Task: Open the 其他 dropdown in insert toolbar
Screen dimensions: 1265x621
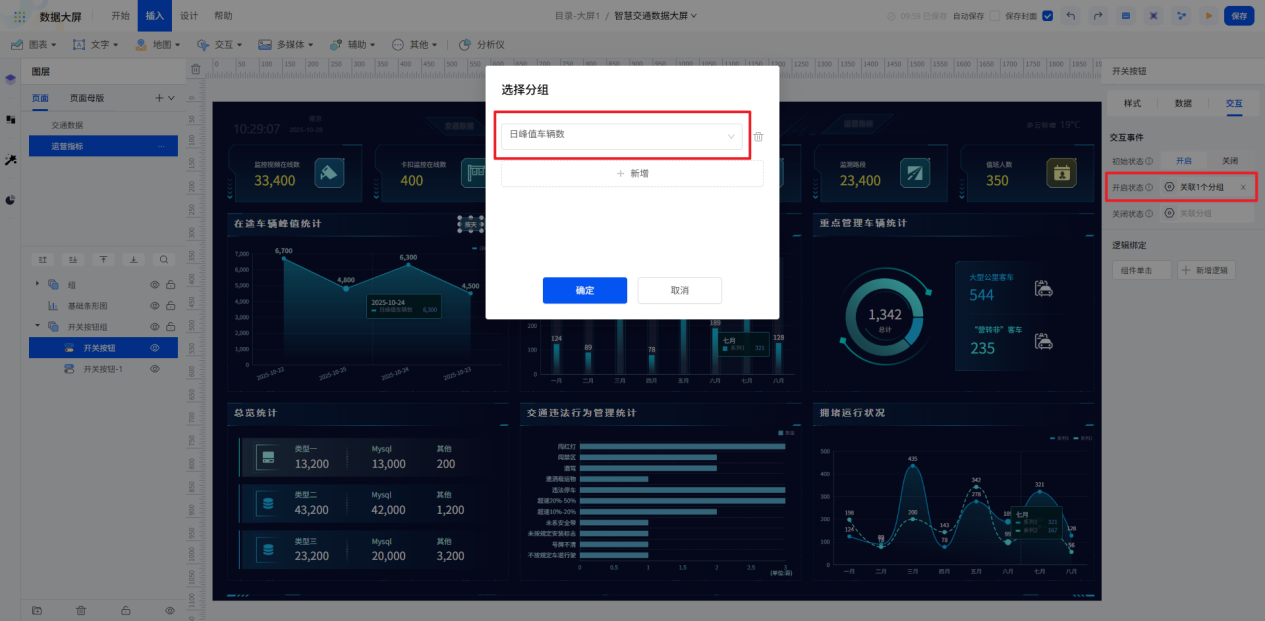Action: click(x=416, y=44)
